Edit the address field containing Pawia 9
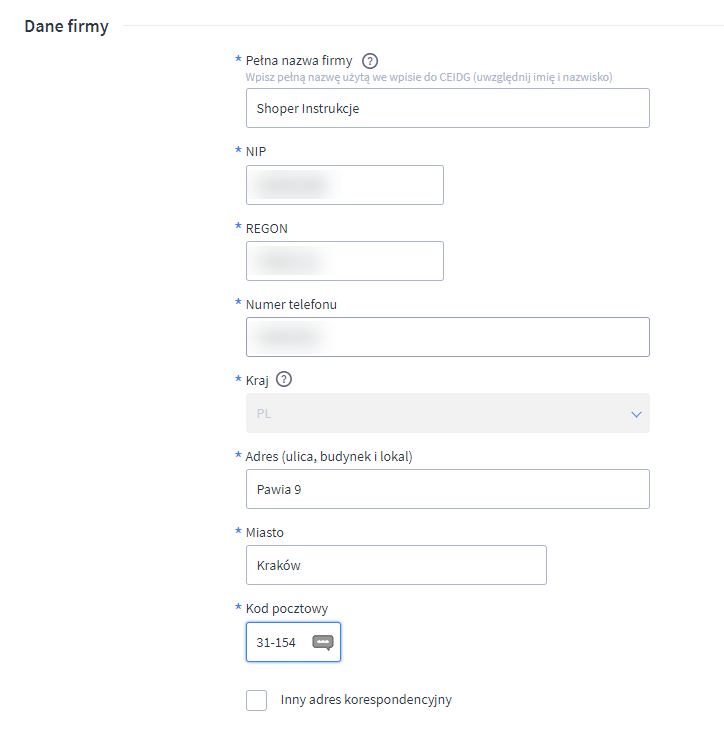The height and width of the screenshot is (747, 724). pyautogui.click(x=447, y=489)
